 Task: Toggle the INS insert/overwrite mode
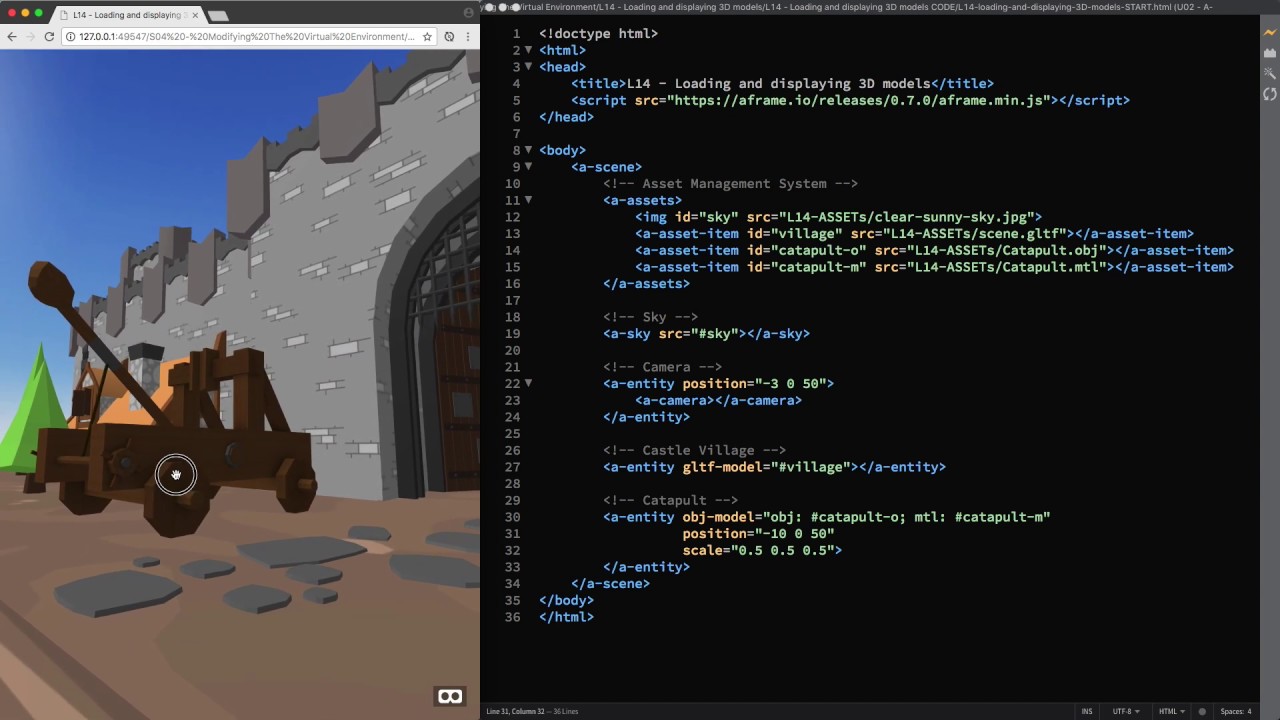(1087, 711)
